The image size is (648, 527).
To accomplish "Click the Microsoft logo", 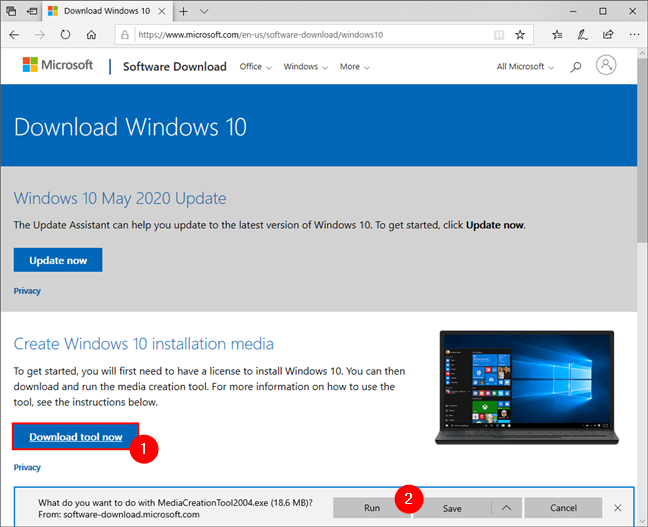I will (58, 65).
